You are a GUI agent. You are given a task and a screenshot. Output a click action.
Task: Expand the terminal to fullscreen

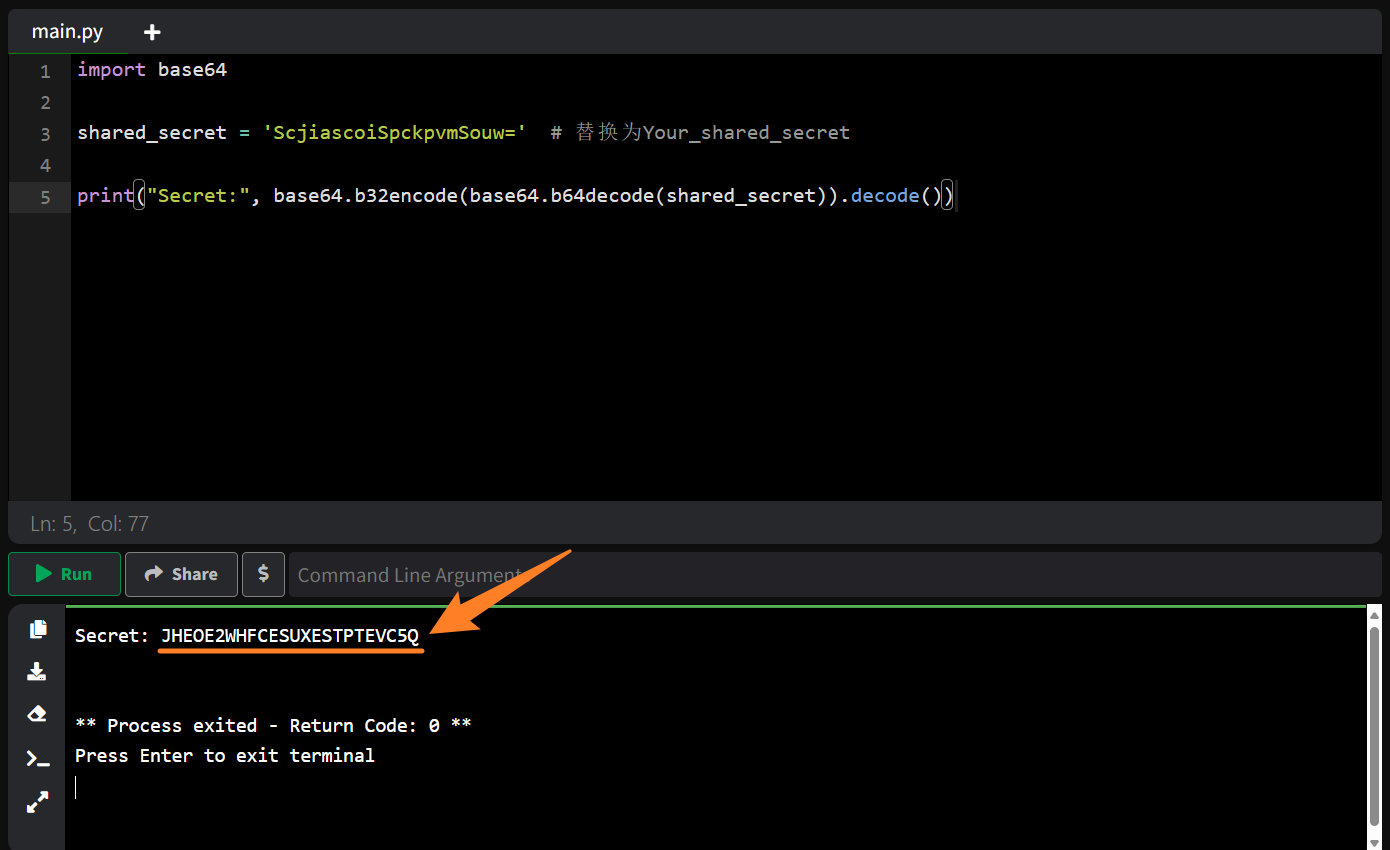tap(38, 801)
